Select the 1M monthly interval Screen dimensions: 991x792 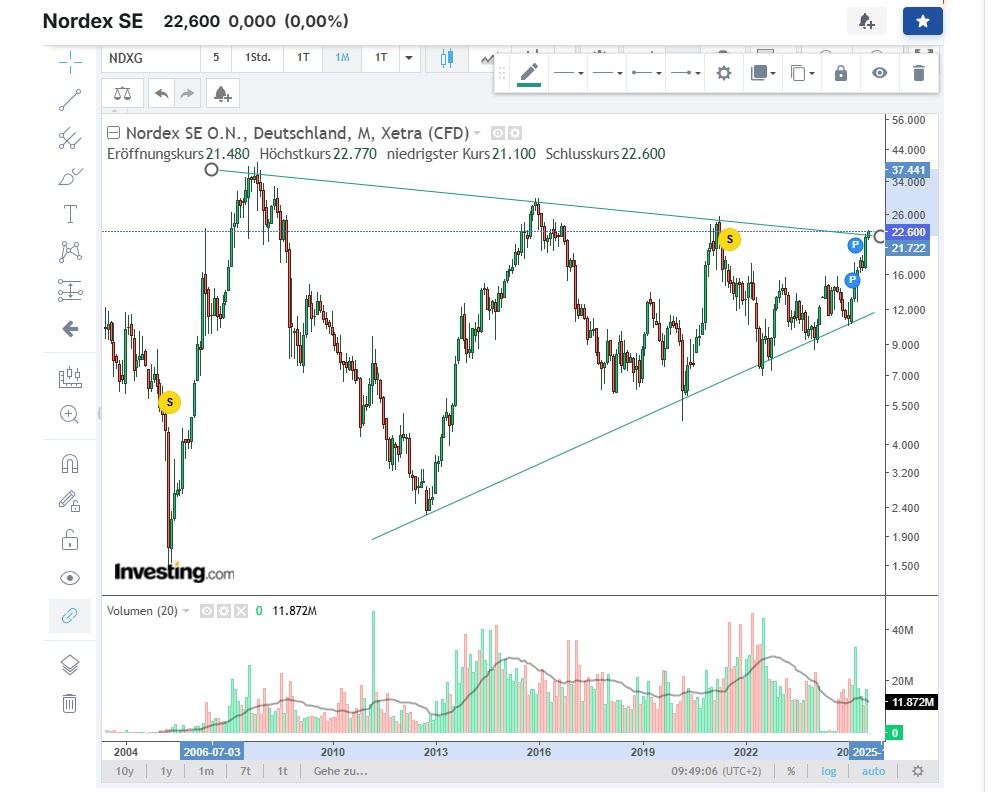[342, 58]
